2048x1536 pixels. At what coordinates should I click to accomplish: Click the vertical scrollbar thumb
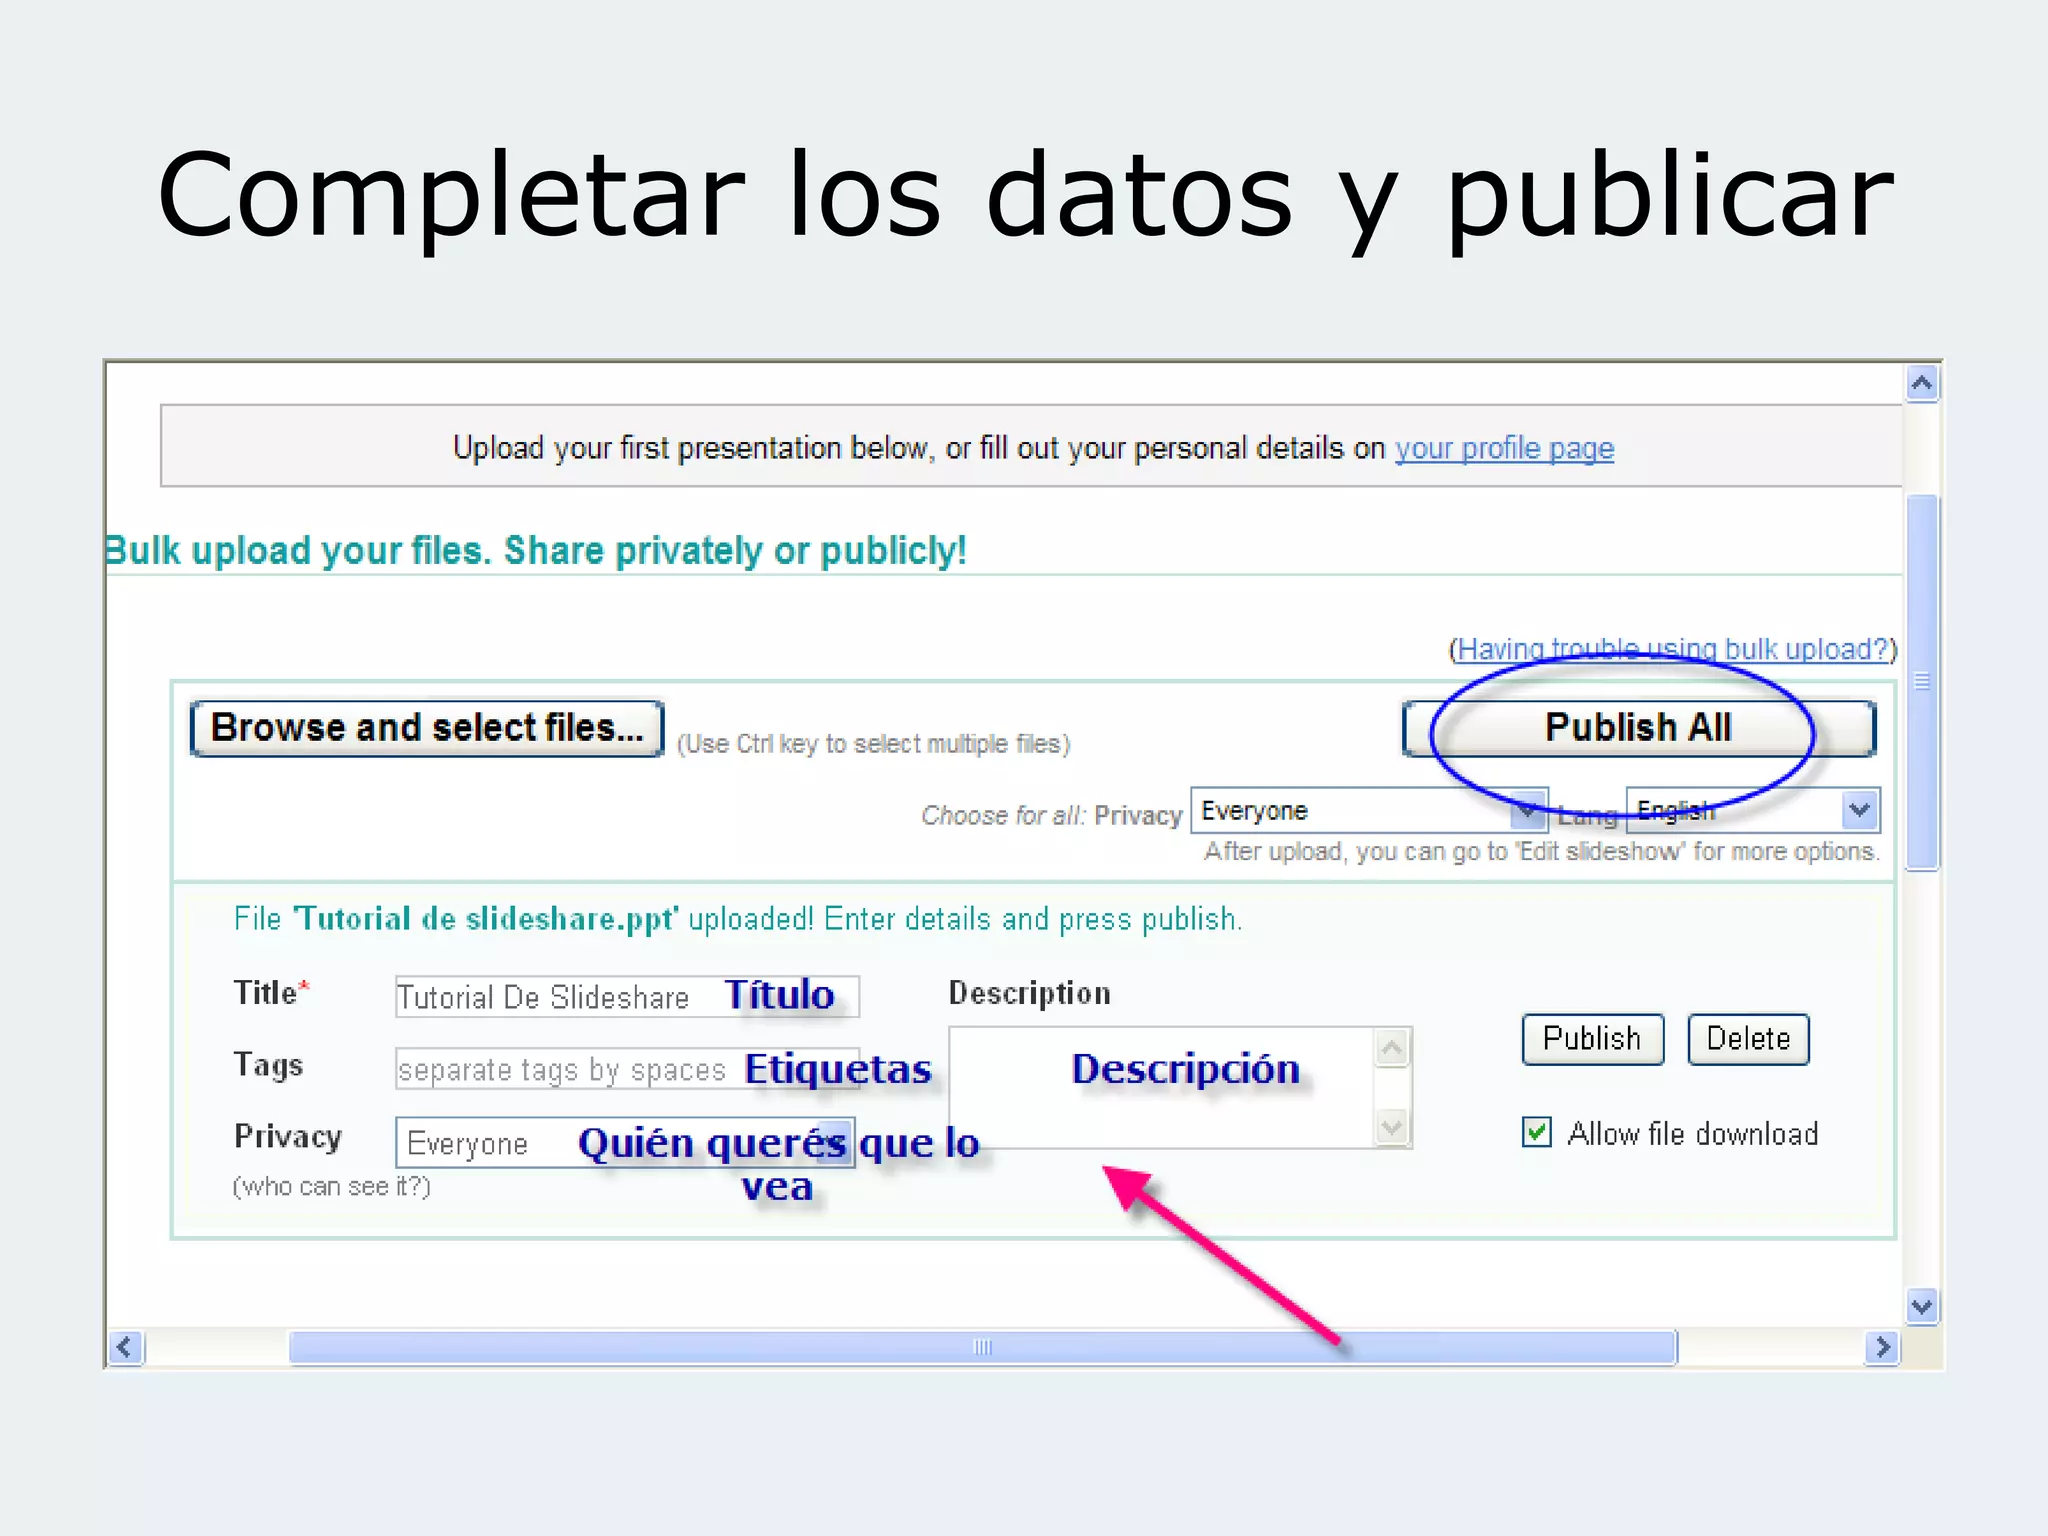[x=1922, y=683]
